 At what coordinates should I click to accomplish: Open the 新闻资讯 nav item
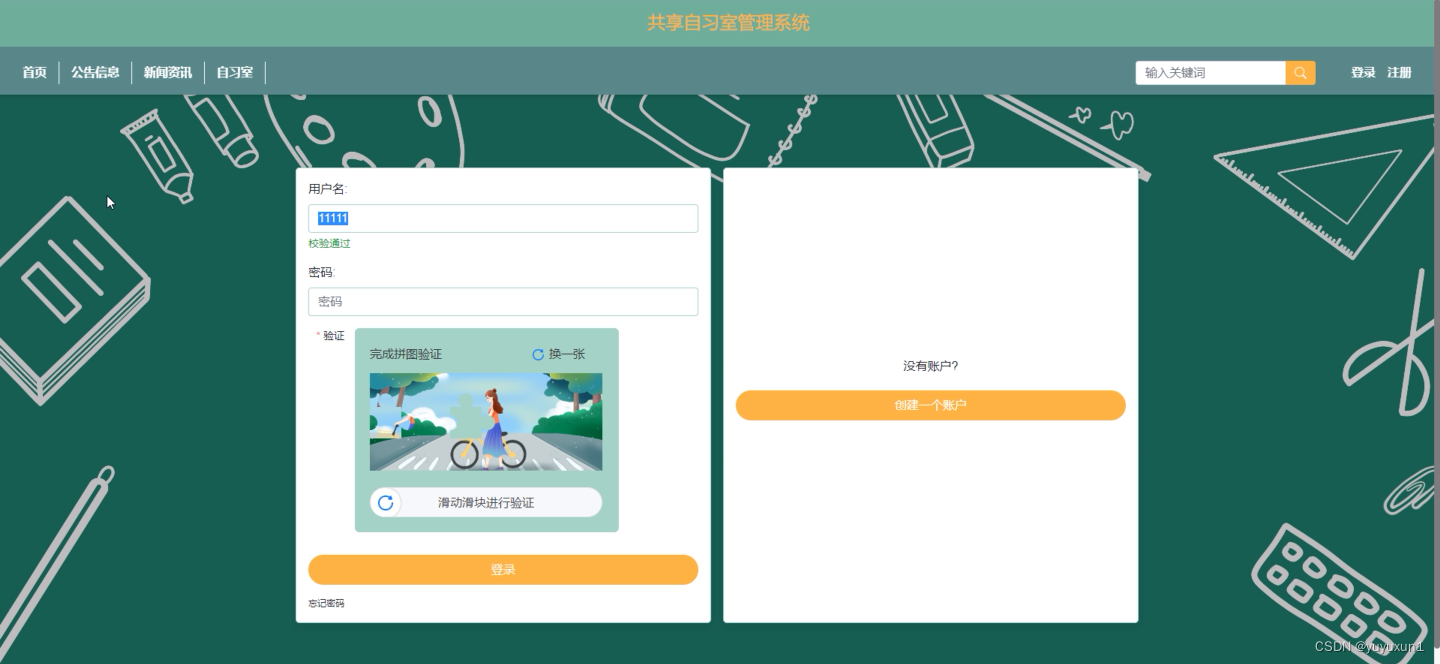tap(168, 72)
